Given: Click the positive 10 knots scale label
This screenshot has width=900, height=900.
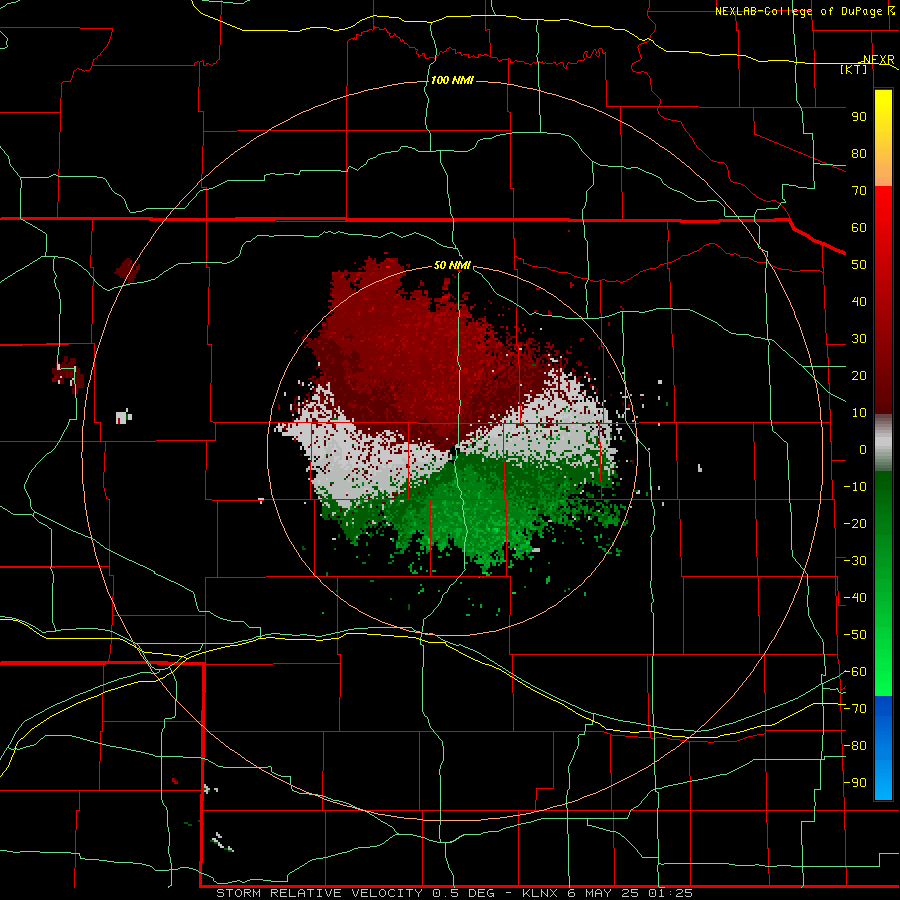Looking at the screenshot, I should (x=859, y=413).
